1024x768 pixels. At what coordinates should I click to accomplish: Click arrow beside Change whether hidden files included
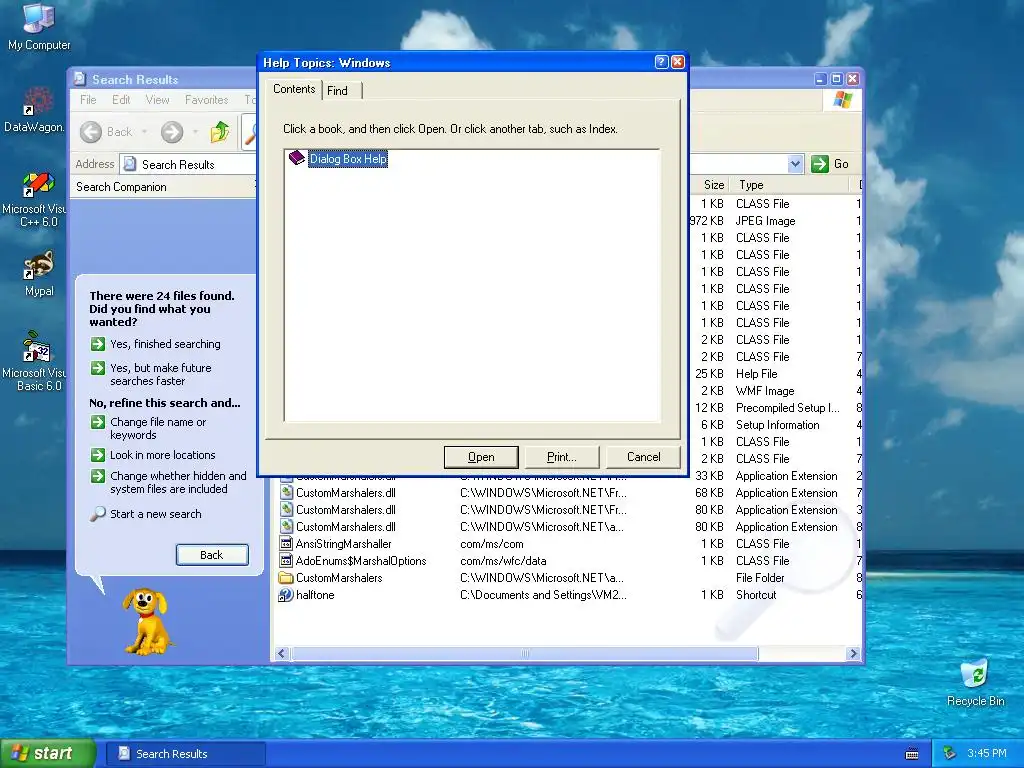click(98, 476)
